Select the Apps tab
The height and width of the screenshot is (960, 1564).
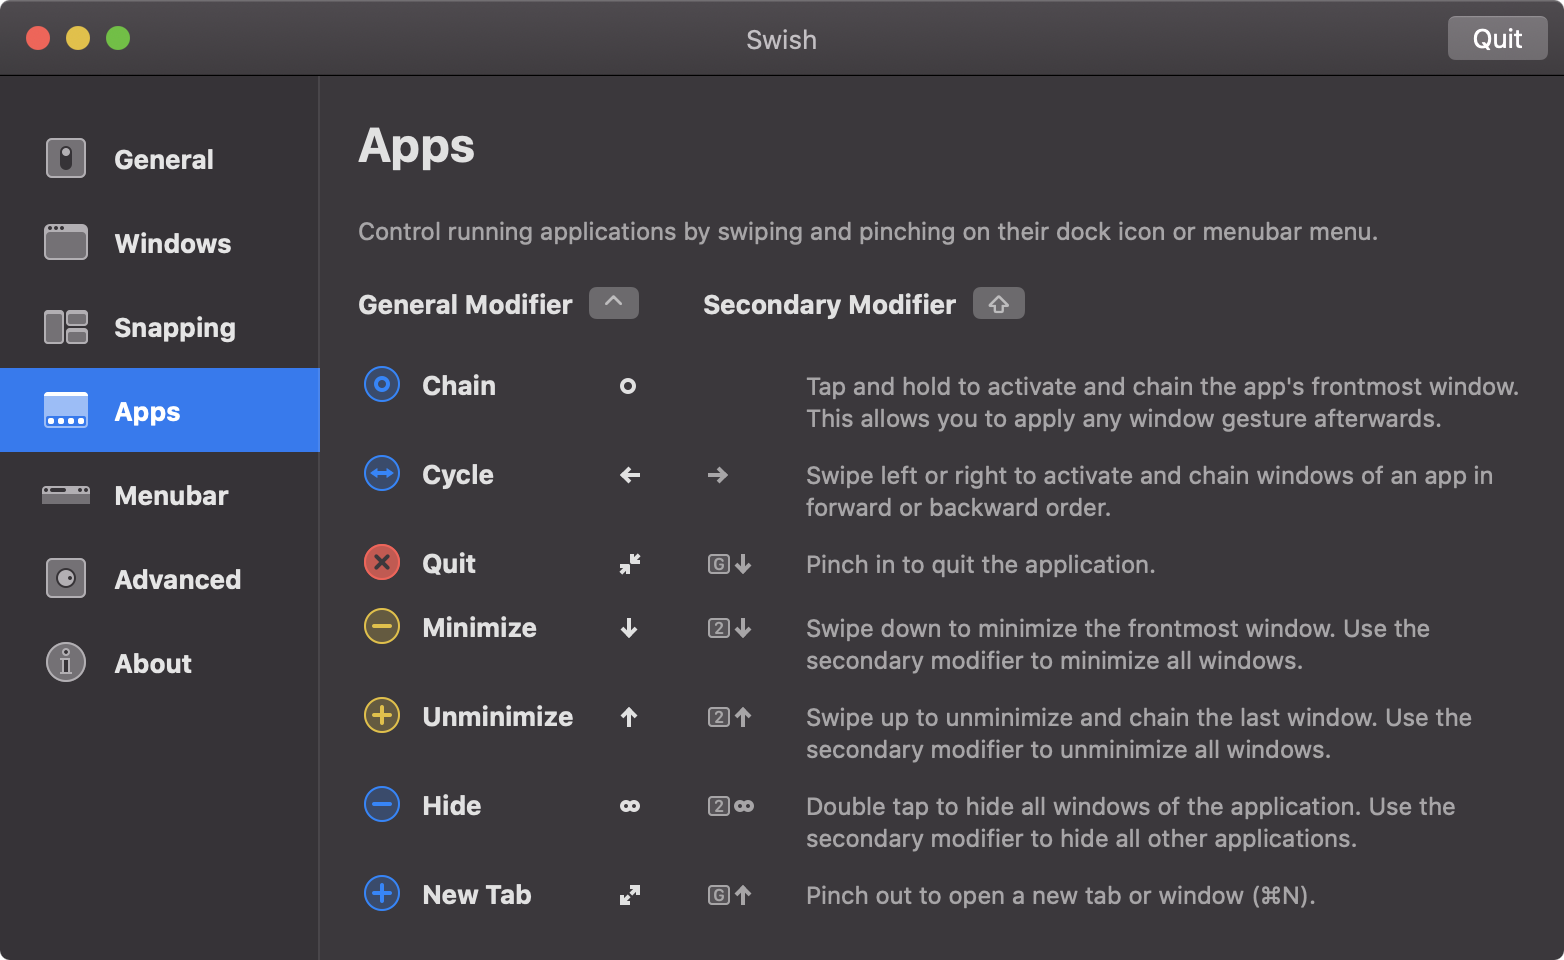(x=160, y=410)
